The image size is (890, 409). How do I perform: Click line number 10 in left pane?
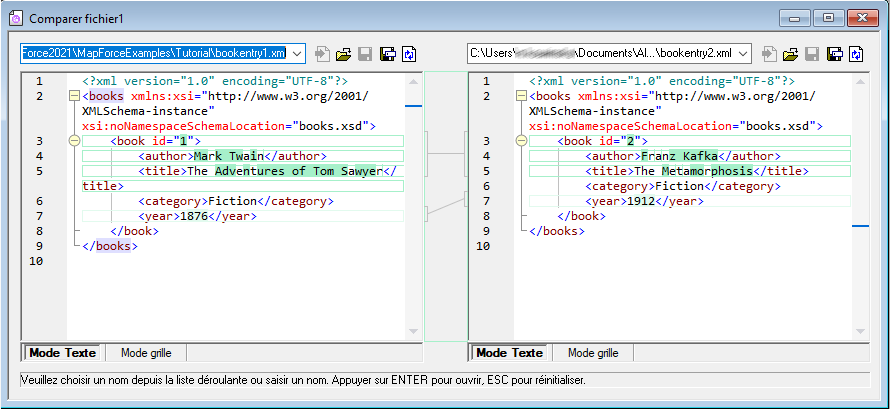[36, 262]
